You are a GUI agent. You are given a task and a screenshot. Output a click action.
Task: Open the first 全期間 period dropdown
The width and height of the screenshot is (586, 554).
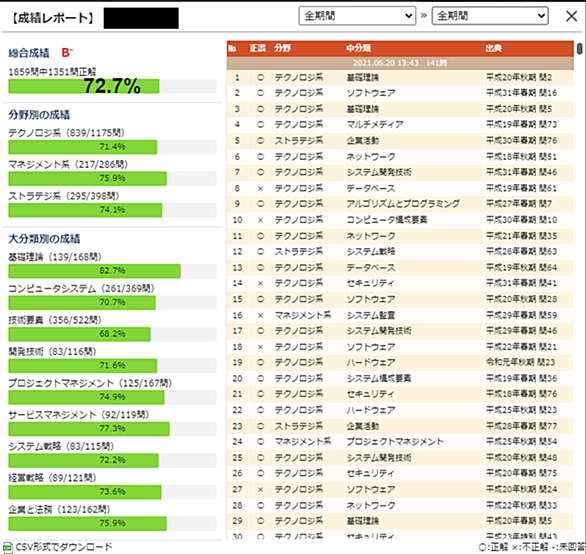[x=357, y=16]
